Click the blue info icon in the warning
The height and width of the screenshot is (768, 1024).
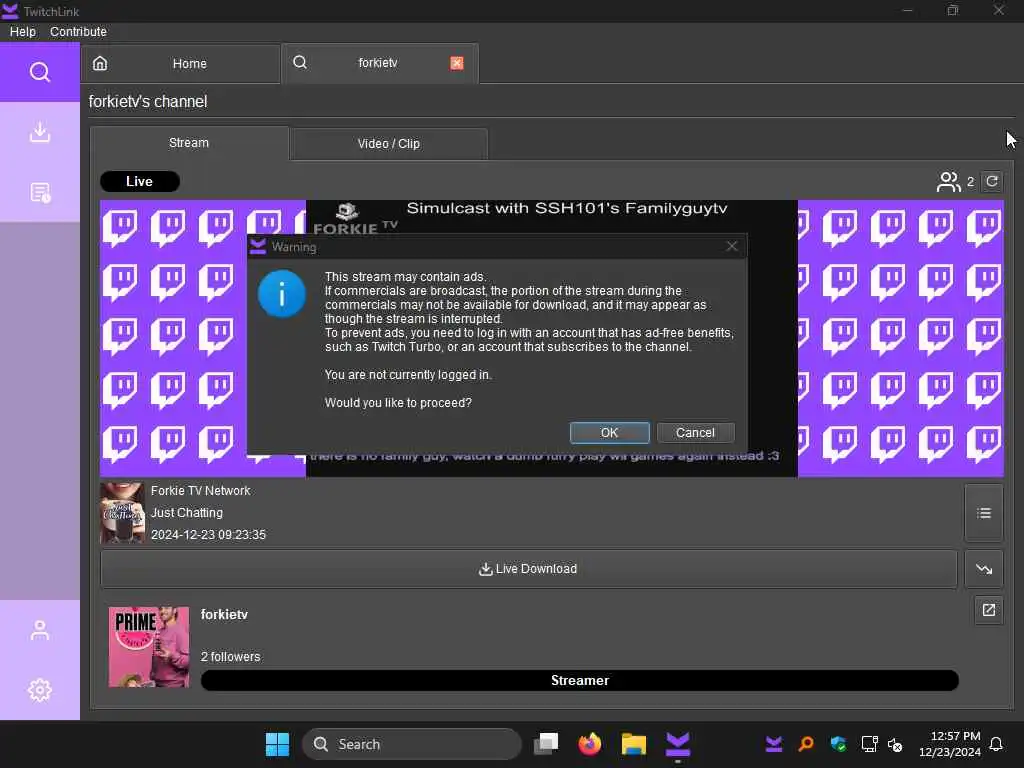[281, 295]
